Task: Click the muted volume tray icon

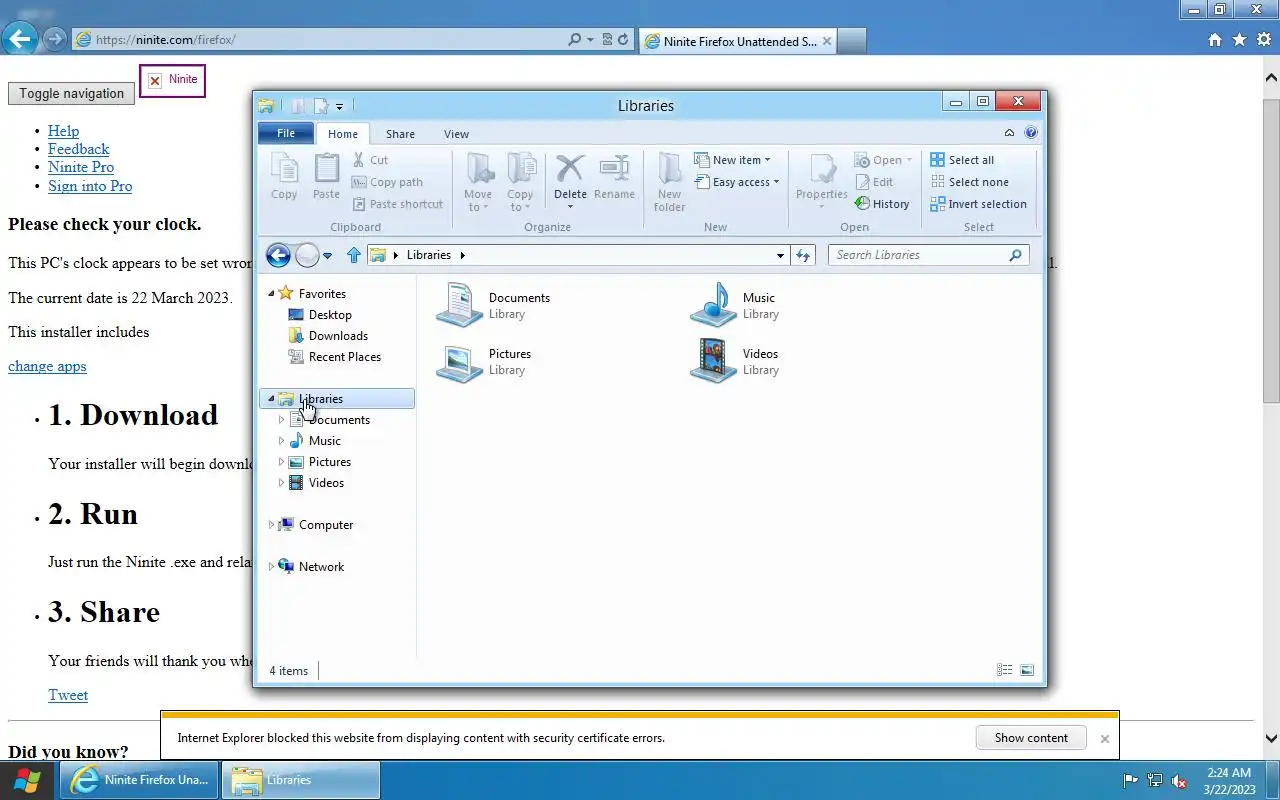Action: pos(1179,780)
